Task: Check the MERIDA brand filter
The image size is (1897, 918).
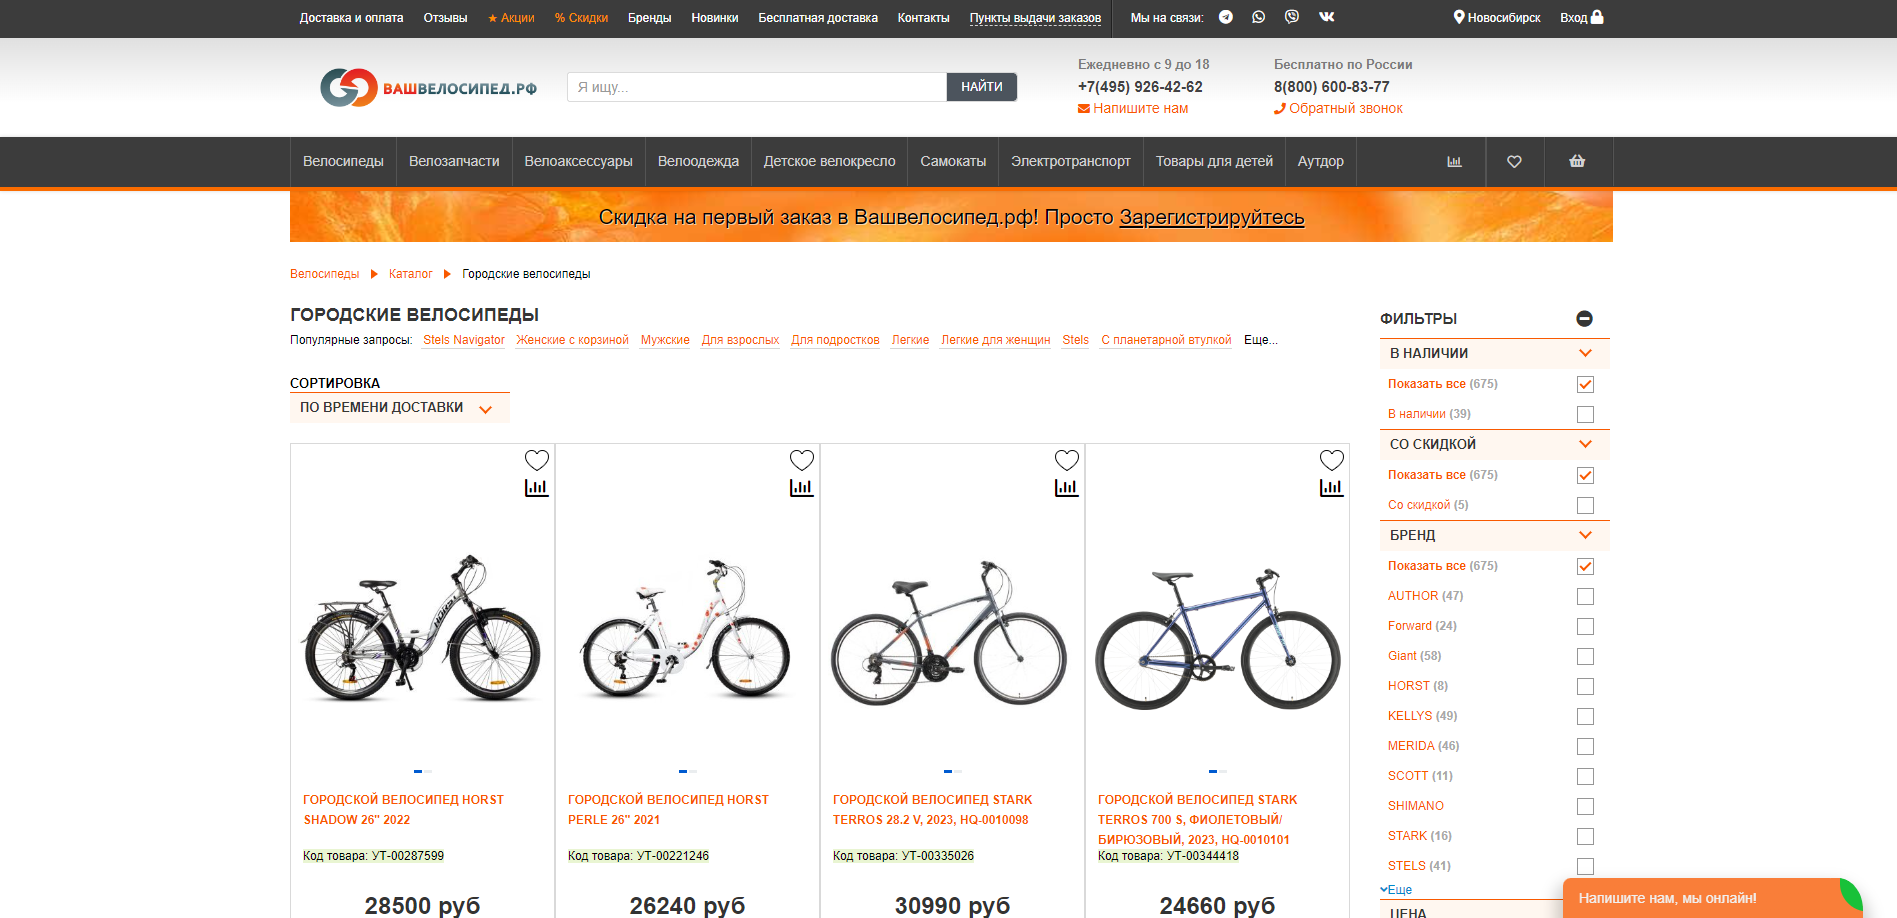Action: 1585,746
